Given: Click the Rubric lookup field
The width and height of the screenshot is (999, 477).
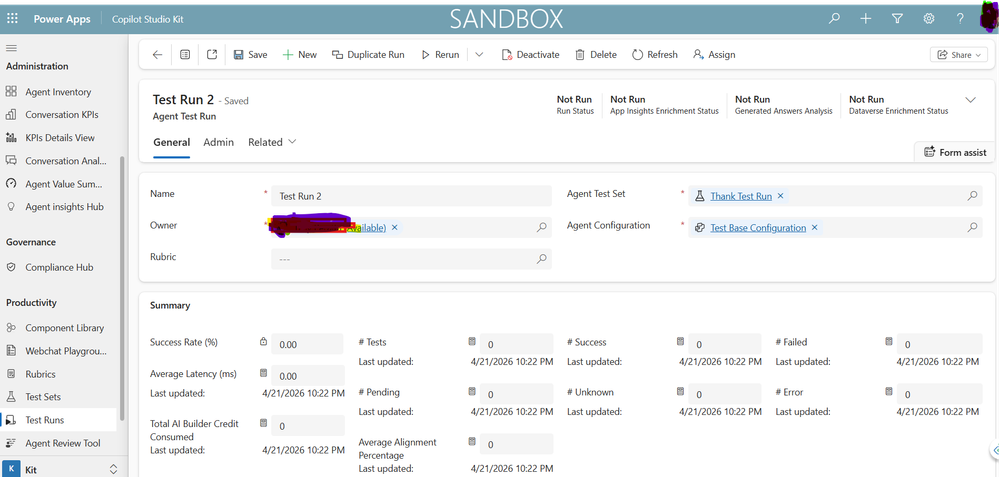Looking at the screenshot, I should [x=412, y=259].
